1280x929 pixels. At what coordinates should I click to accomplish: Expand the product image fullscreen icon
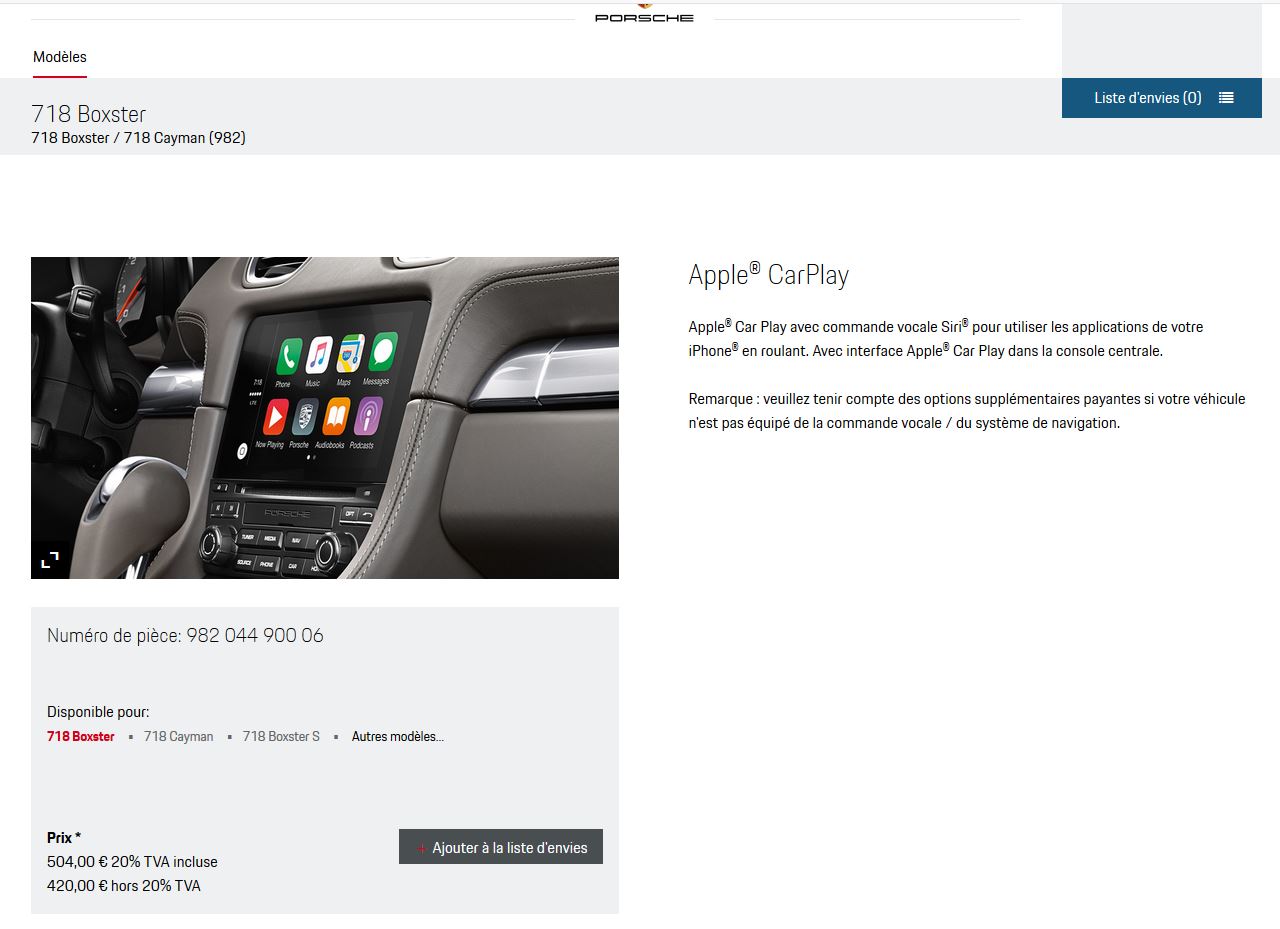50,560
